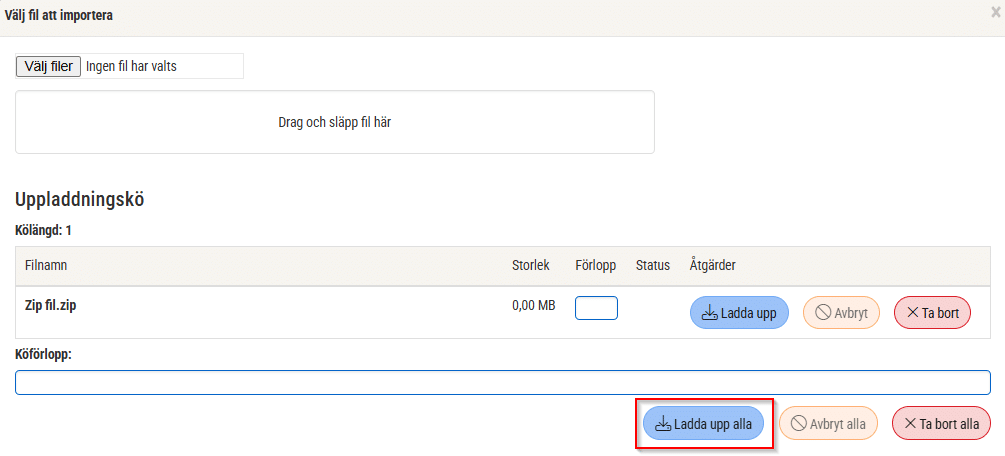Click the Filnamn column header
This screenshot has width=1005, height=456.
tap(46, 265)
